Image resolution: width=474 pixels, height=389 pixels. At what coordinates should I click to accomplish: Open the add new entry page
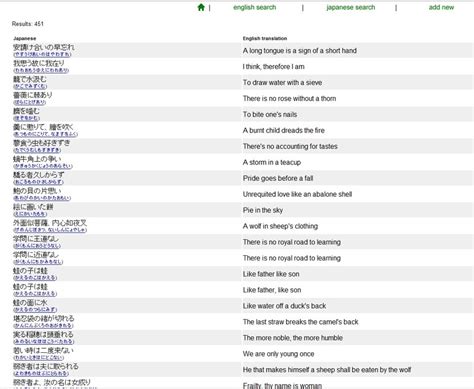coord(441,7)
